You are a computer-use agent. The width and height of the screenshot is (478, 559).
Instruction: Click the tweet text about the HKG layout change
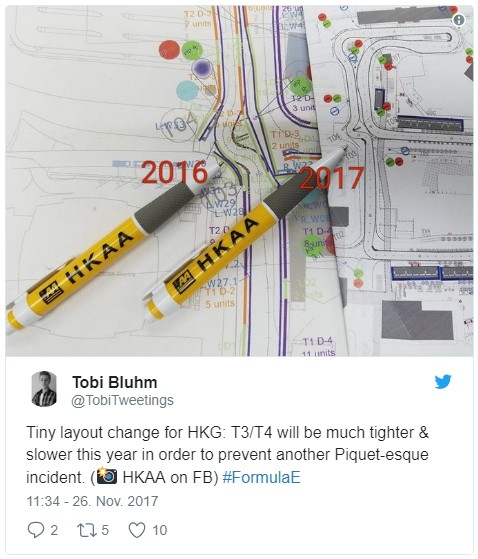227,455
